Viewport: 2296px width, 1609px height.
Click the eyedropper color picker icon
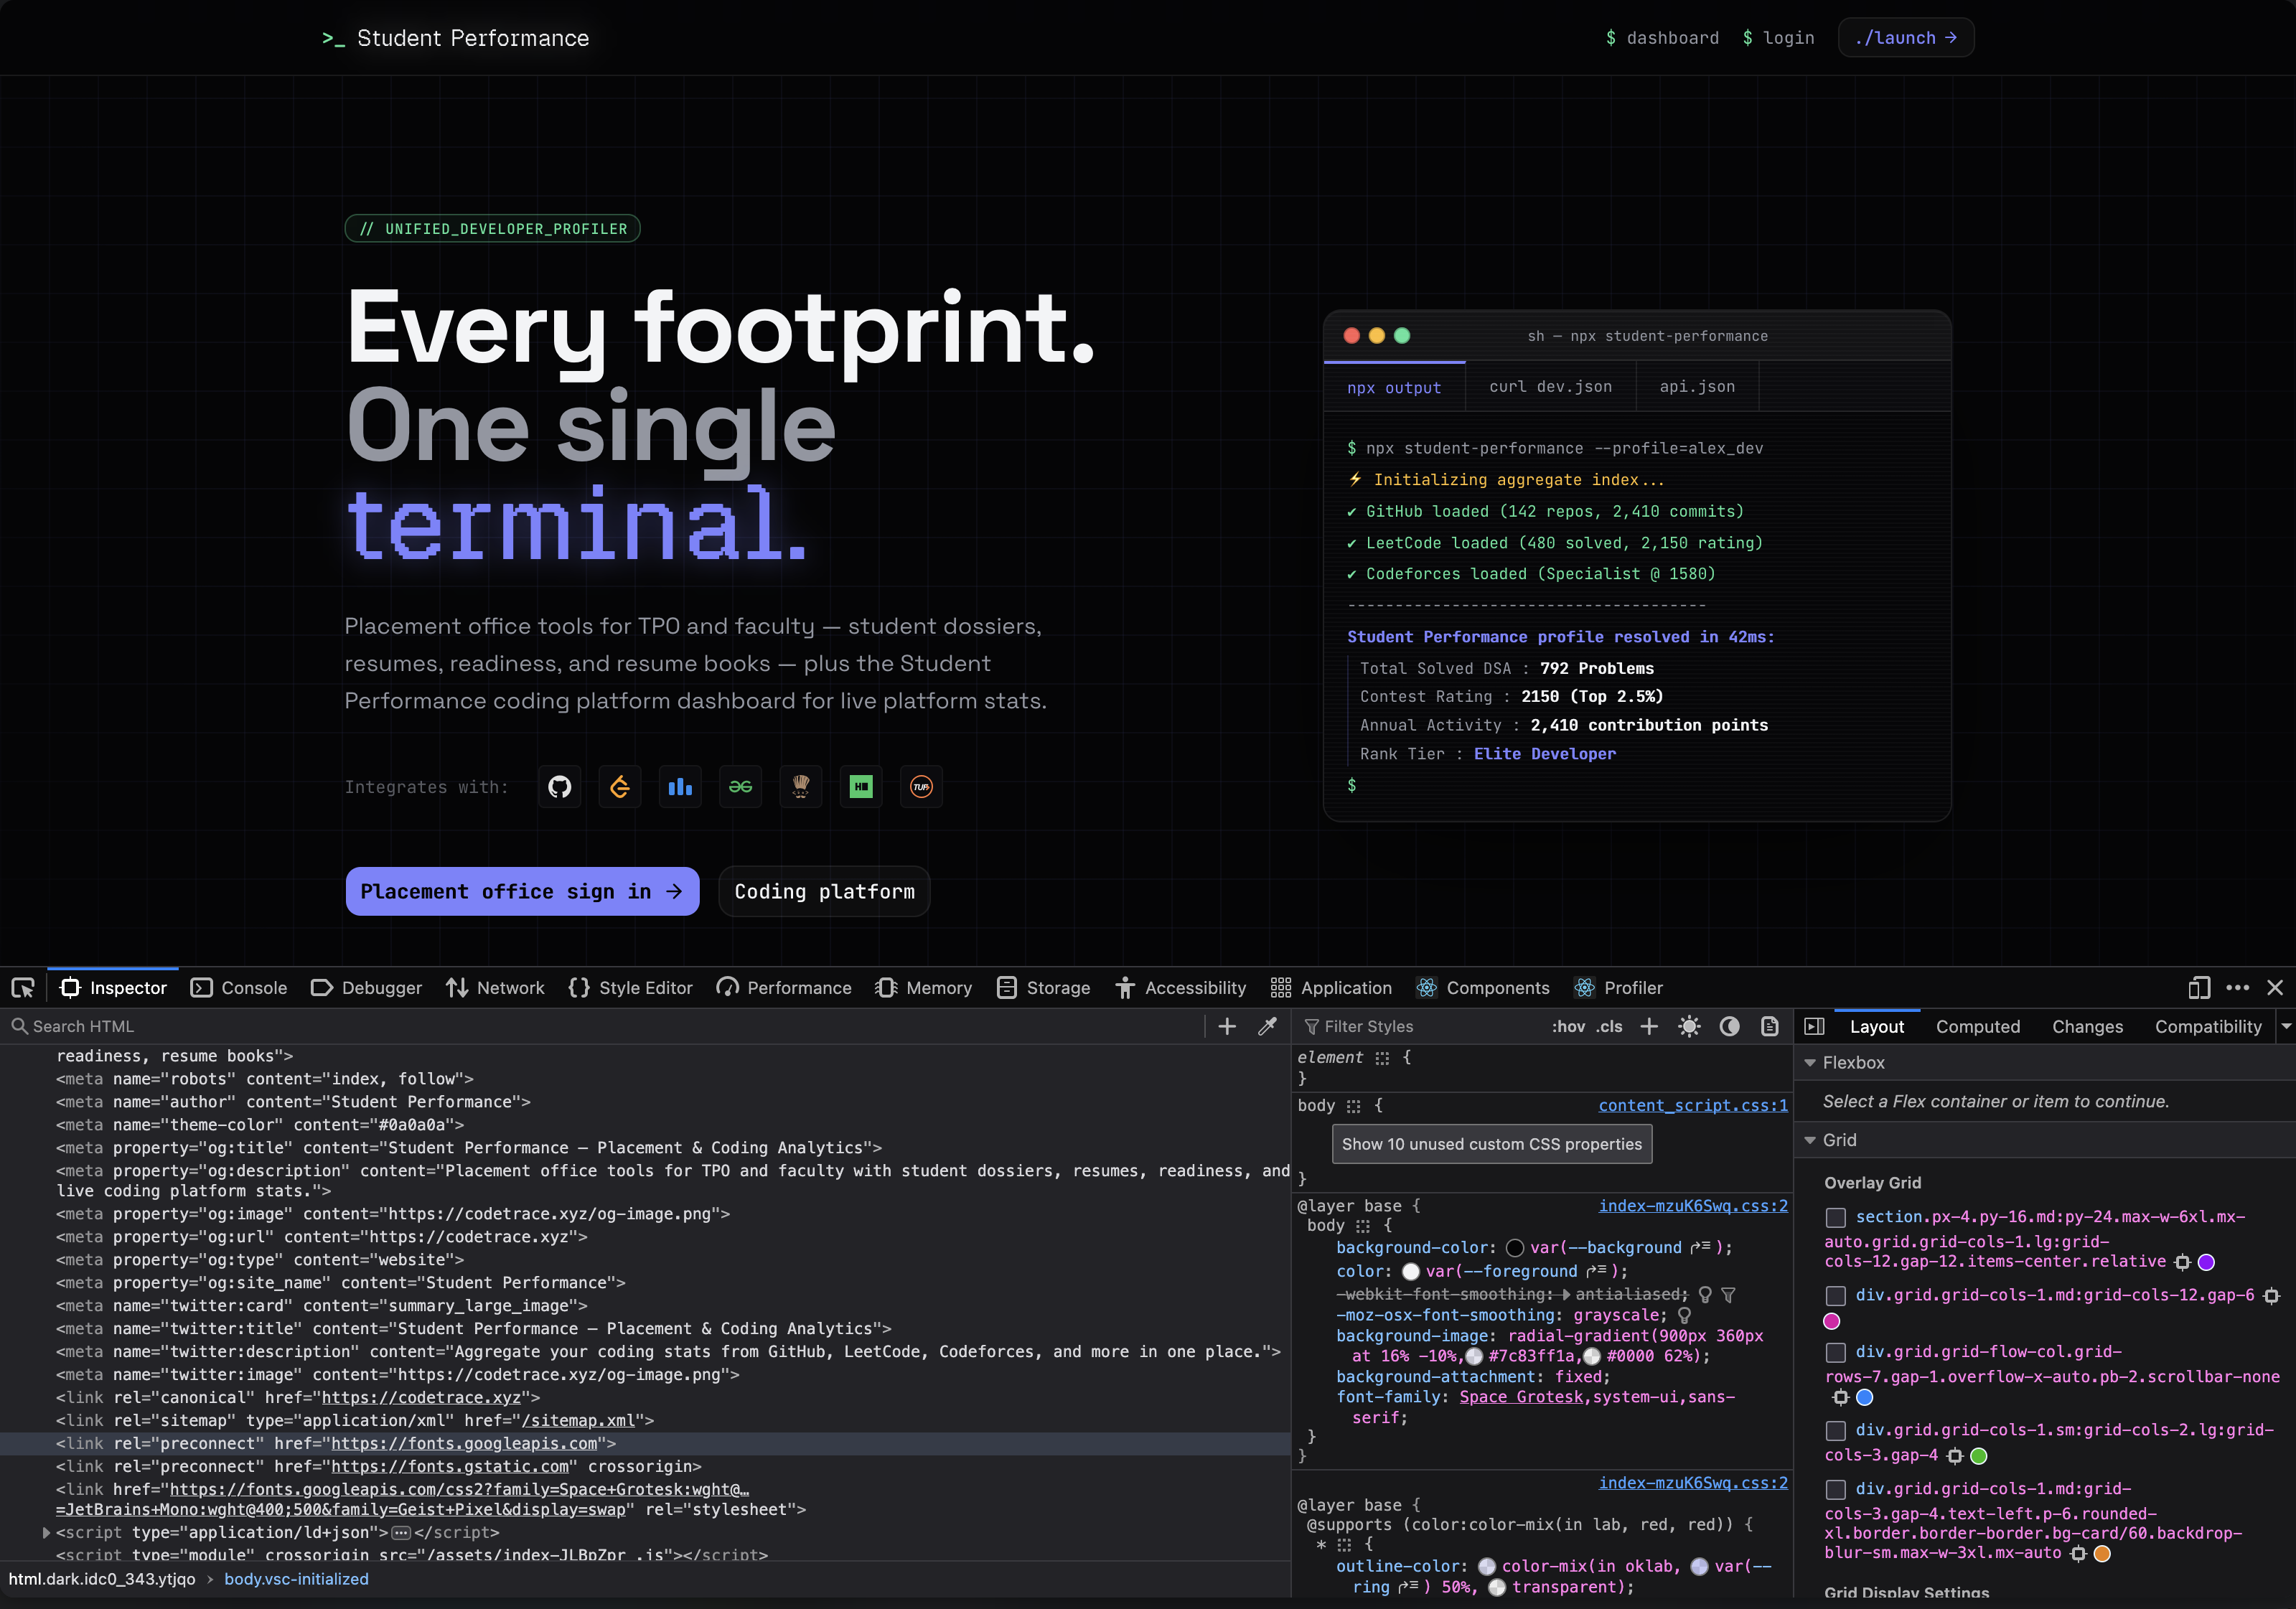(x=1267, y=1026)
